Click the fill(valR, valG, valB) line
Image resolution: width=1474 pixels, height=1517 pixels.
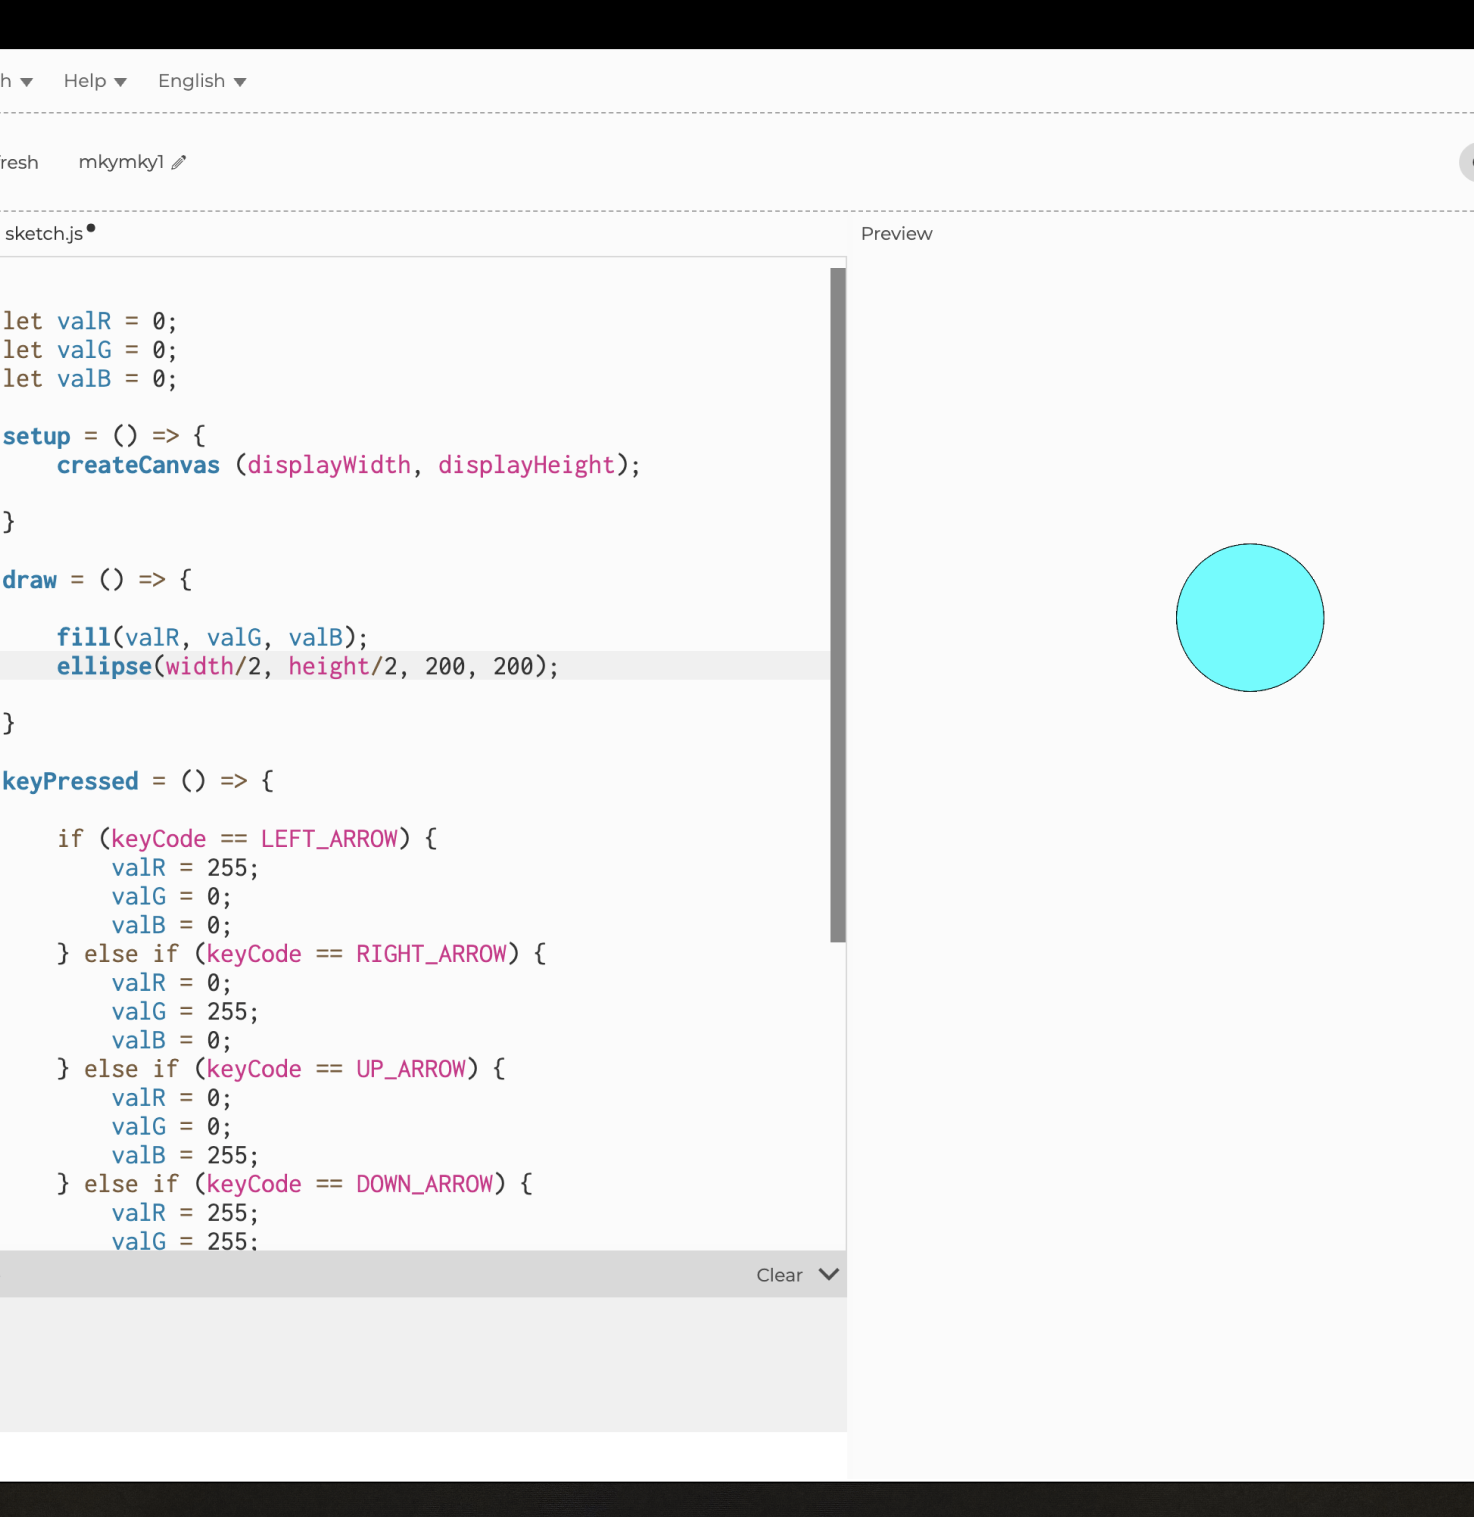212,638
